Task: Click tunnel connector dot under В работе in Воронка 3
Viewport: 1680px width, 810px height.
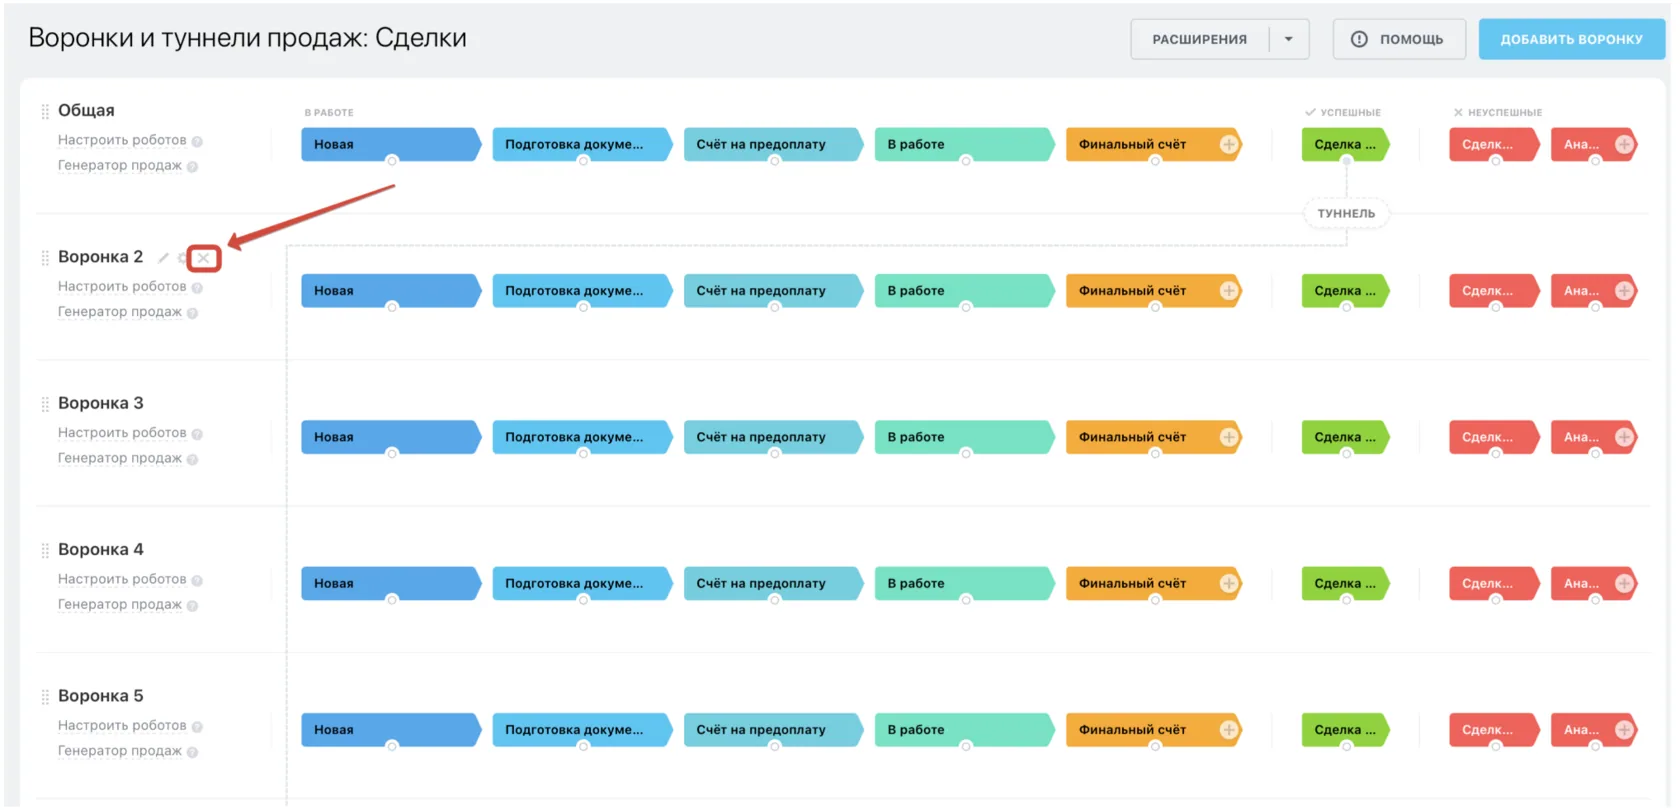Action: [x=966, y=454]
